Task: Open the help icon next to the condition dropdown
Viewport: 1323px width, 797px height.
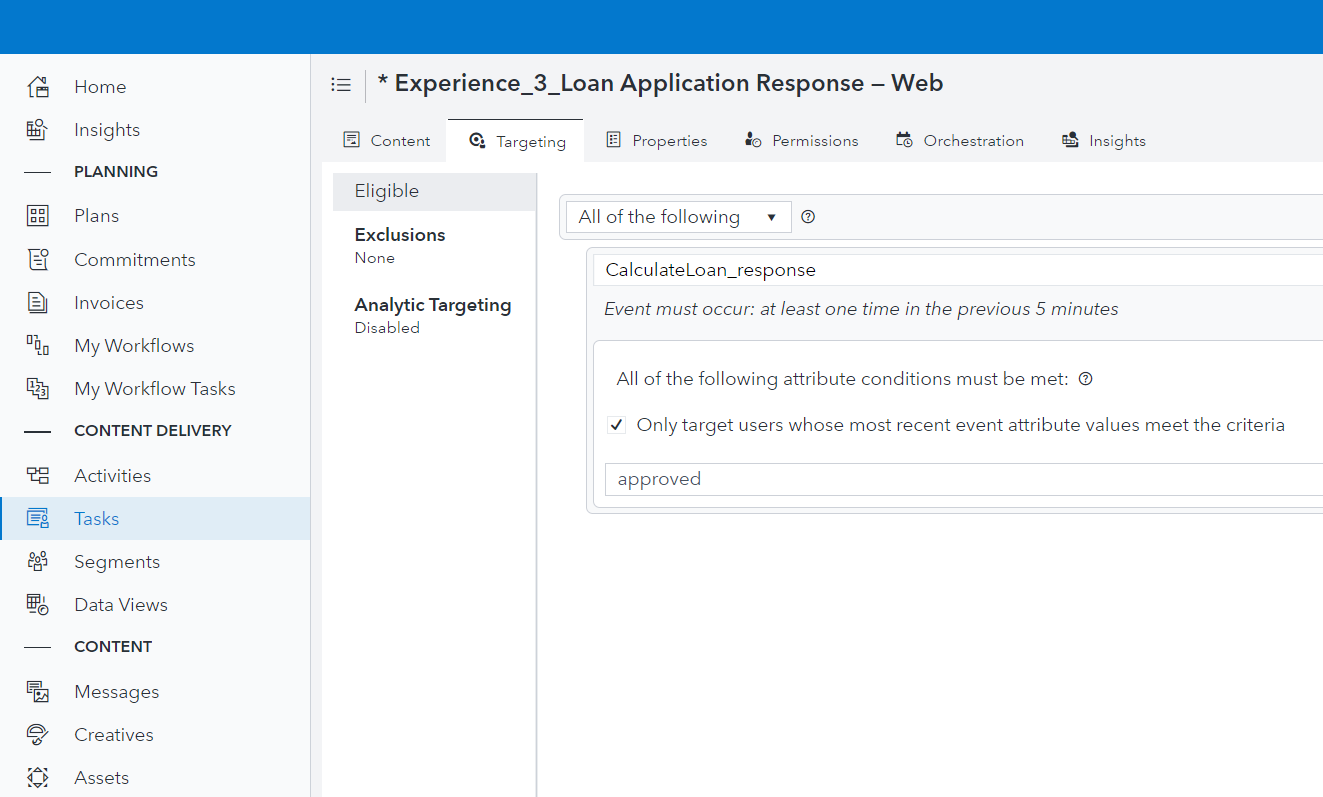Action: click(x=807, y=216)
